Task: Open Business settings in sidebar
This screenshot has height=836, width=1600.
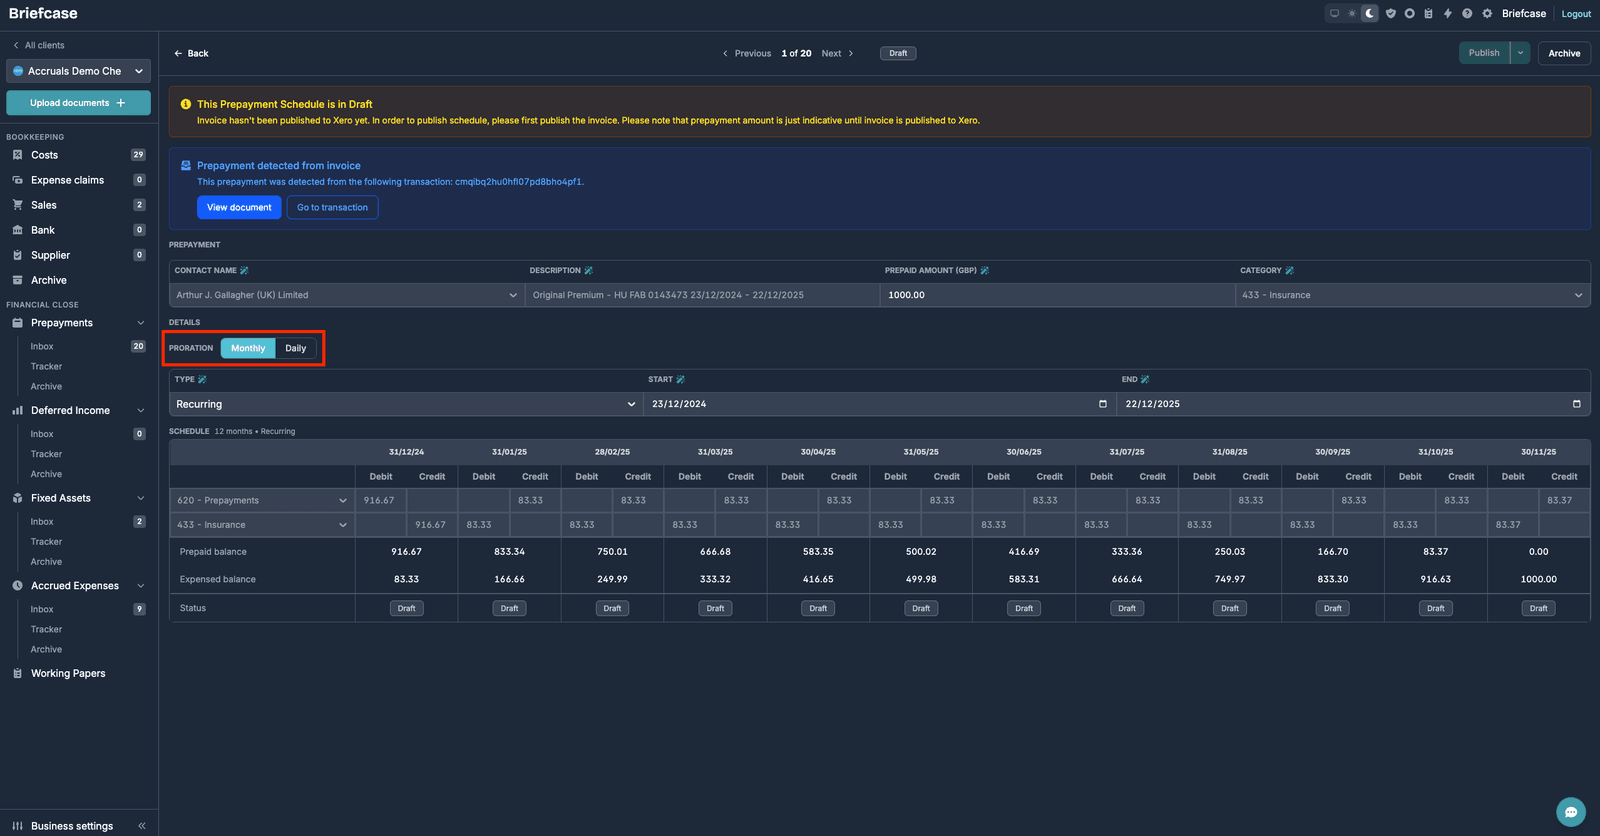Action: tap(72, 826)
